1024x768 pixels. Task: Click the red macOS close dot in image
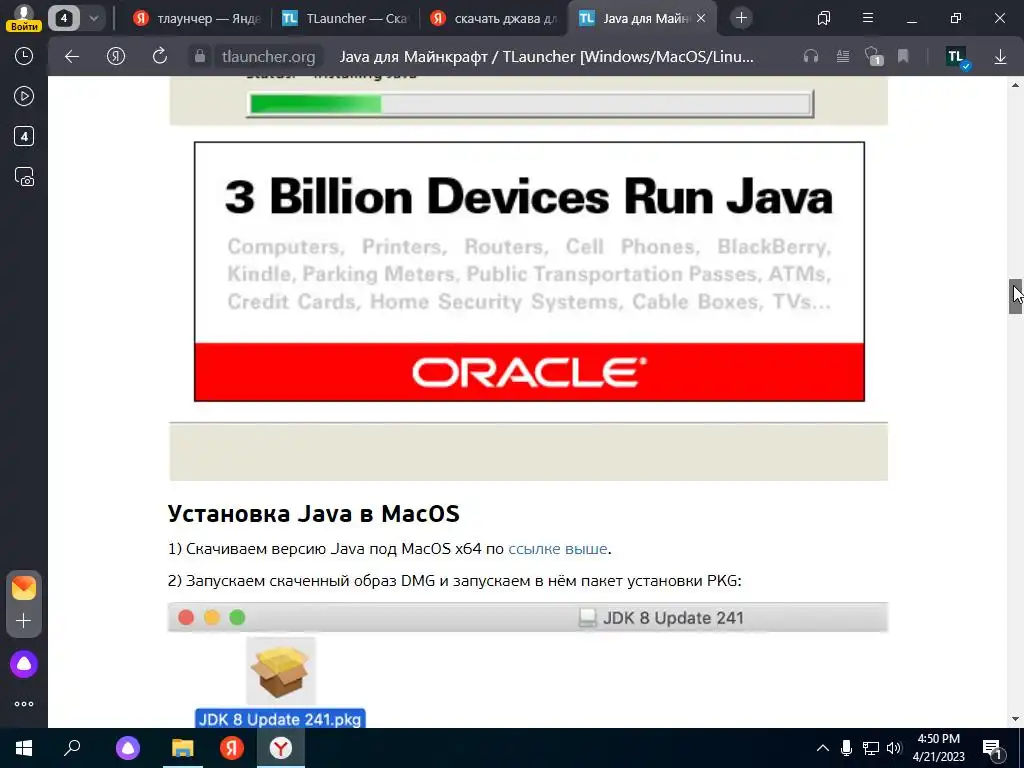coord(186,618)
